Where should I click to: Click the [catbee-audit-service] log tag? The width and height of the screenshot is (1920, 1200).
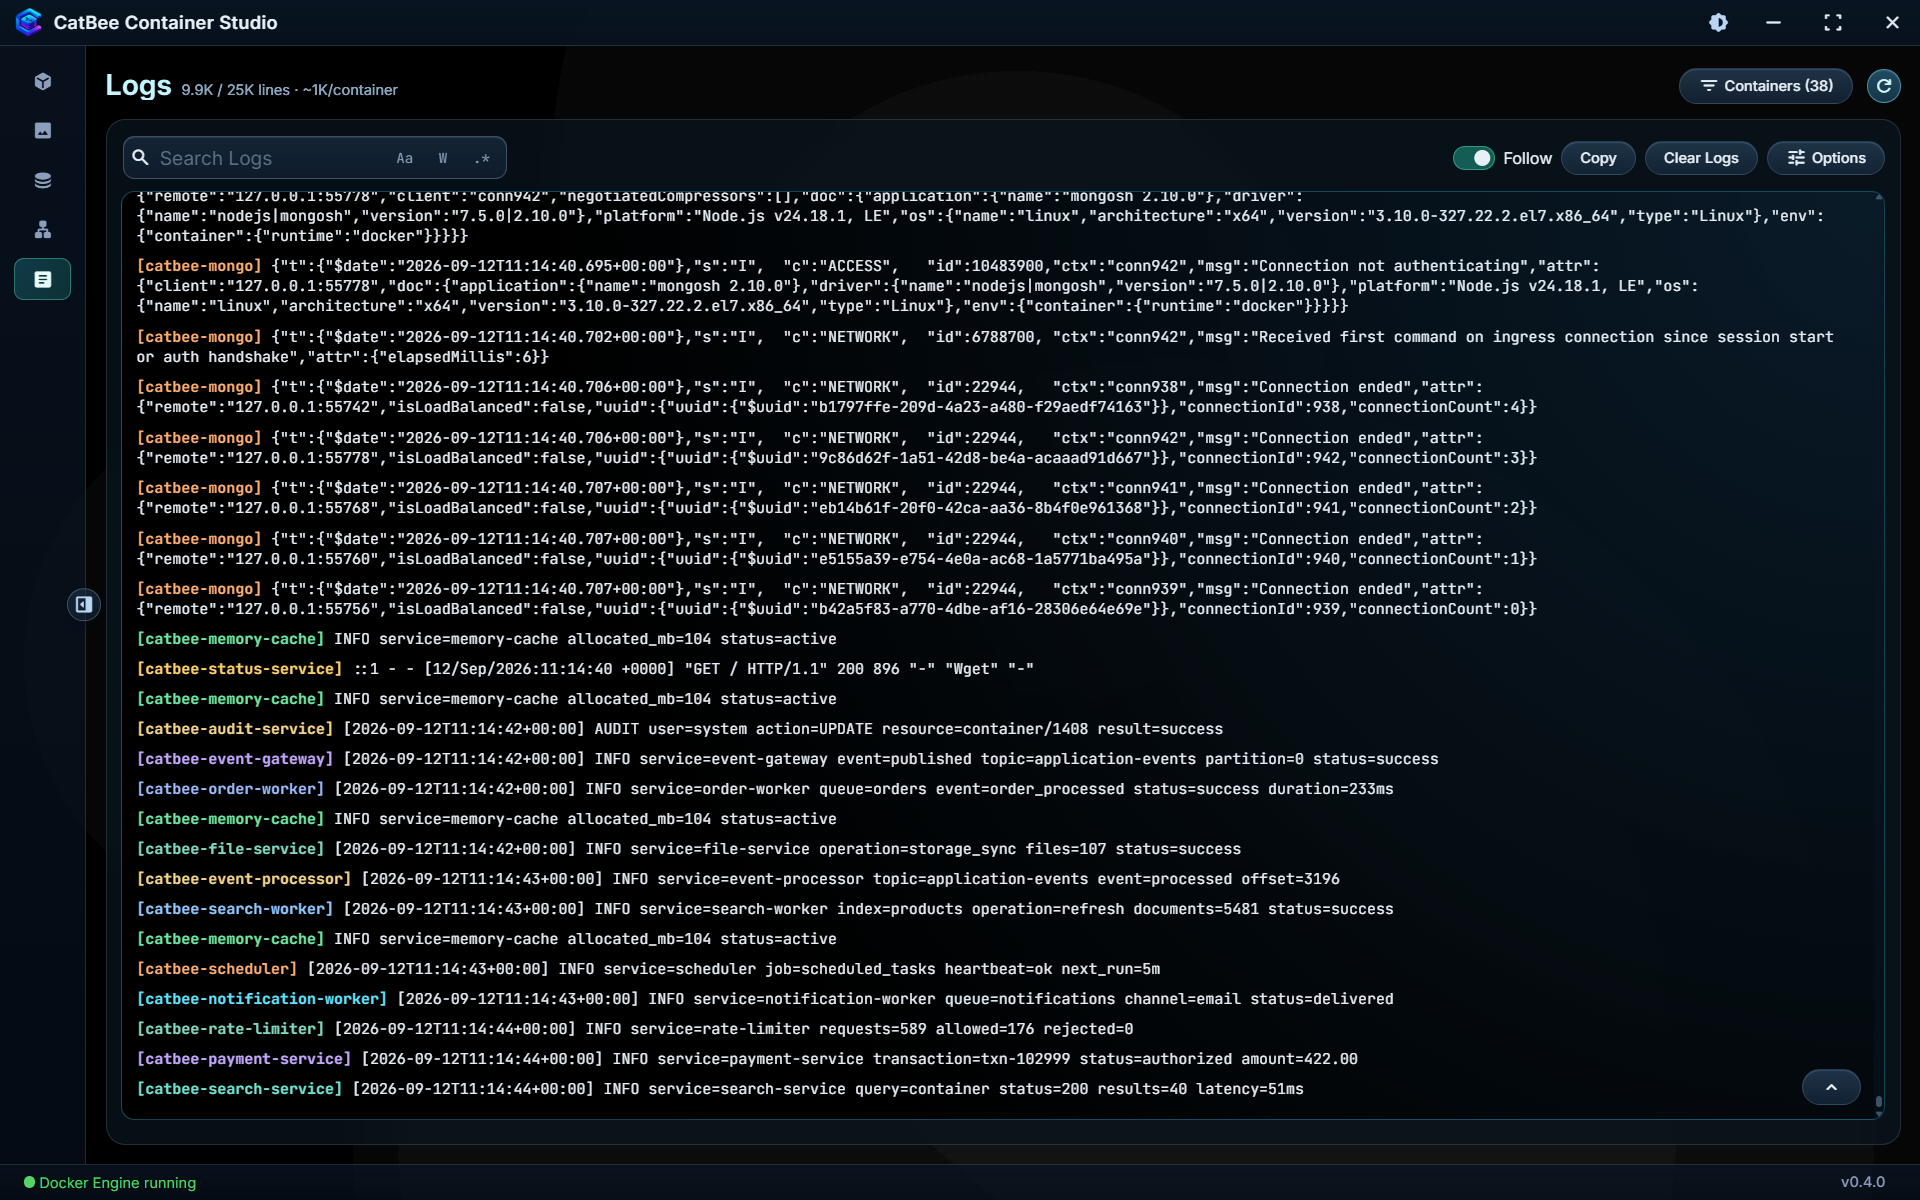[235, 729]
